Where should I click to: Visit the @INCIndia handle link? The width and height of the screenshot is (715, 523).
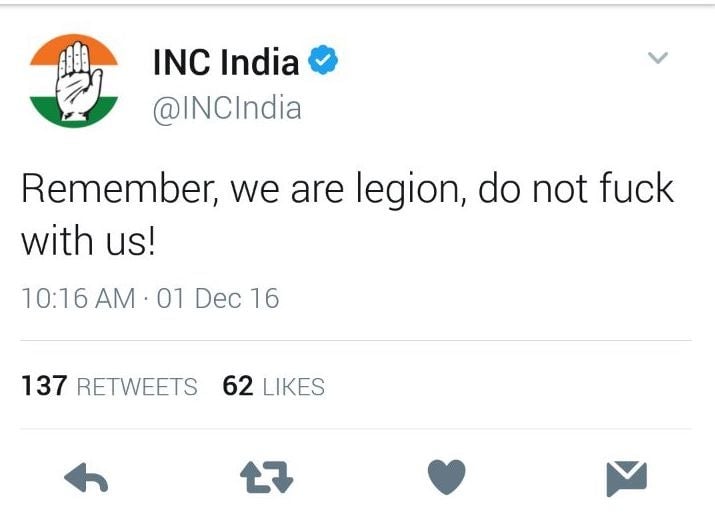(x=227, y=109)
